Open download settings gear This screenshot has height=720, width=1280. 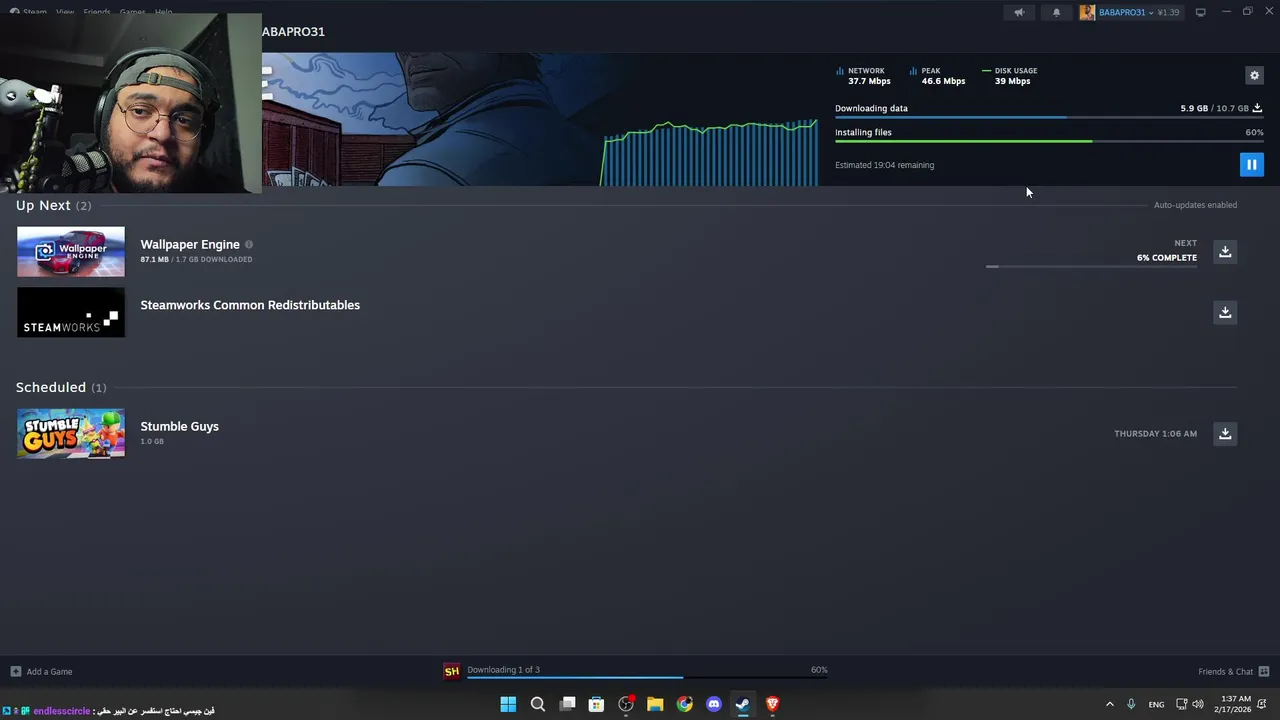coord(1254,75)
